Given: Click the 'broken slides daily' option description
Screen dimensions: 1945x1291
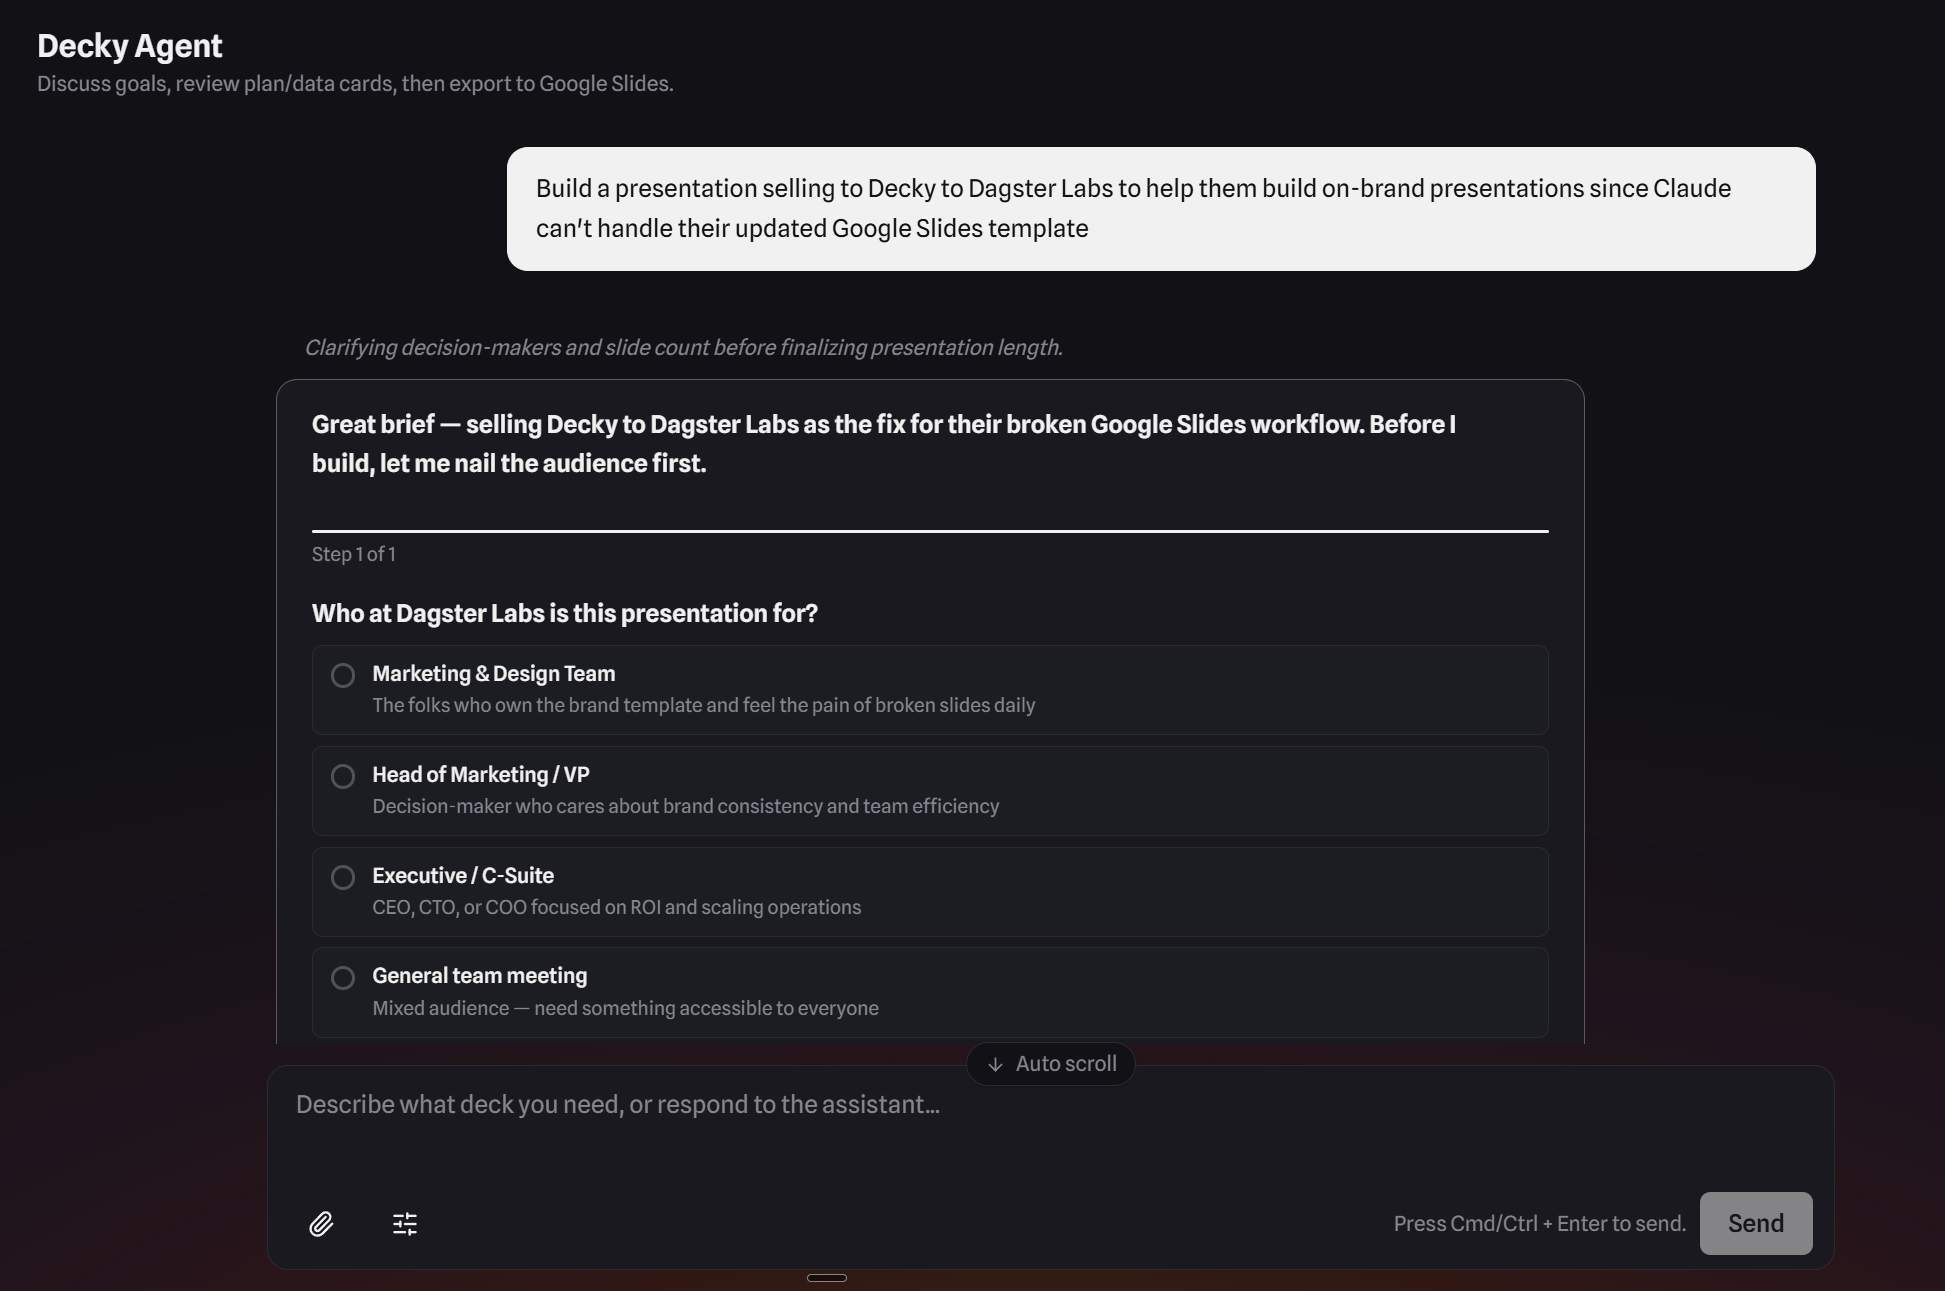Looking at the screenshot, I should 703,706.
